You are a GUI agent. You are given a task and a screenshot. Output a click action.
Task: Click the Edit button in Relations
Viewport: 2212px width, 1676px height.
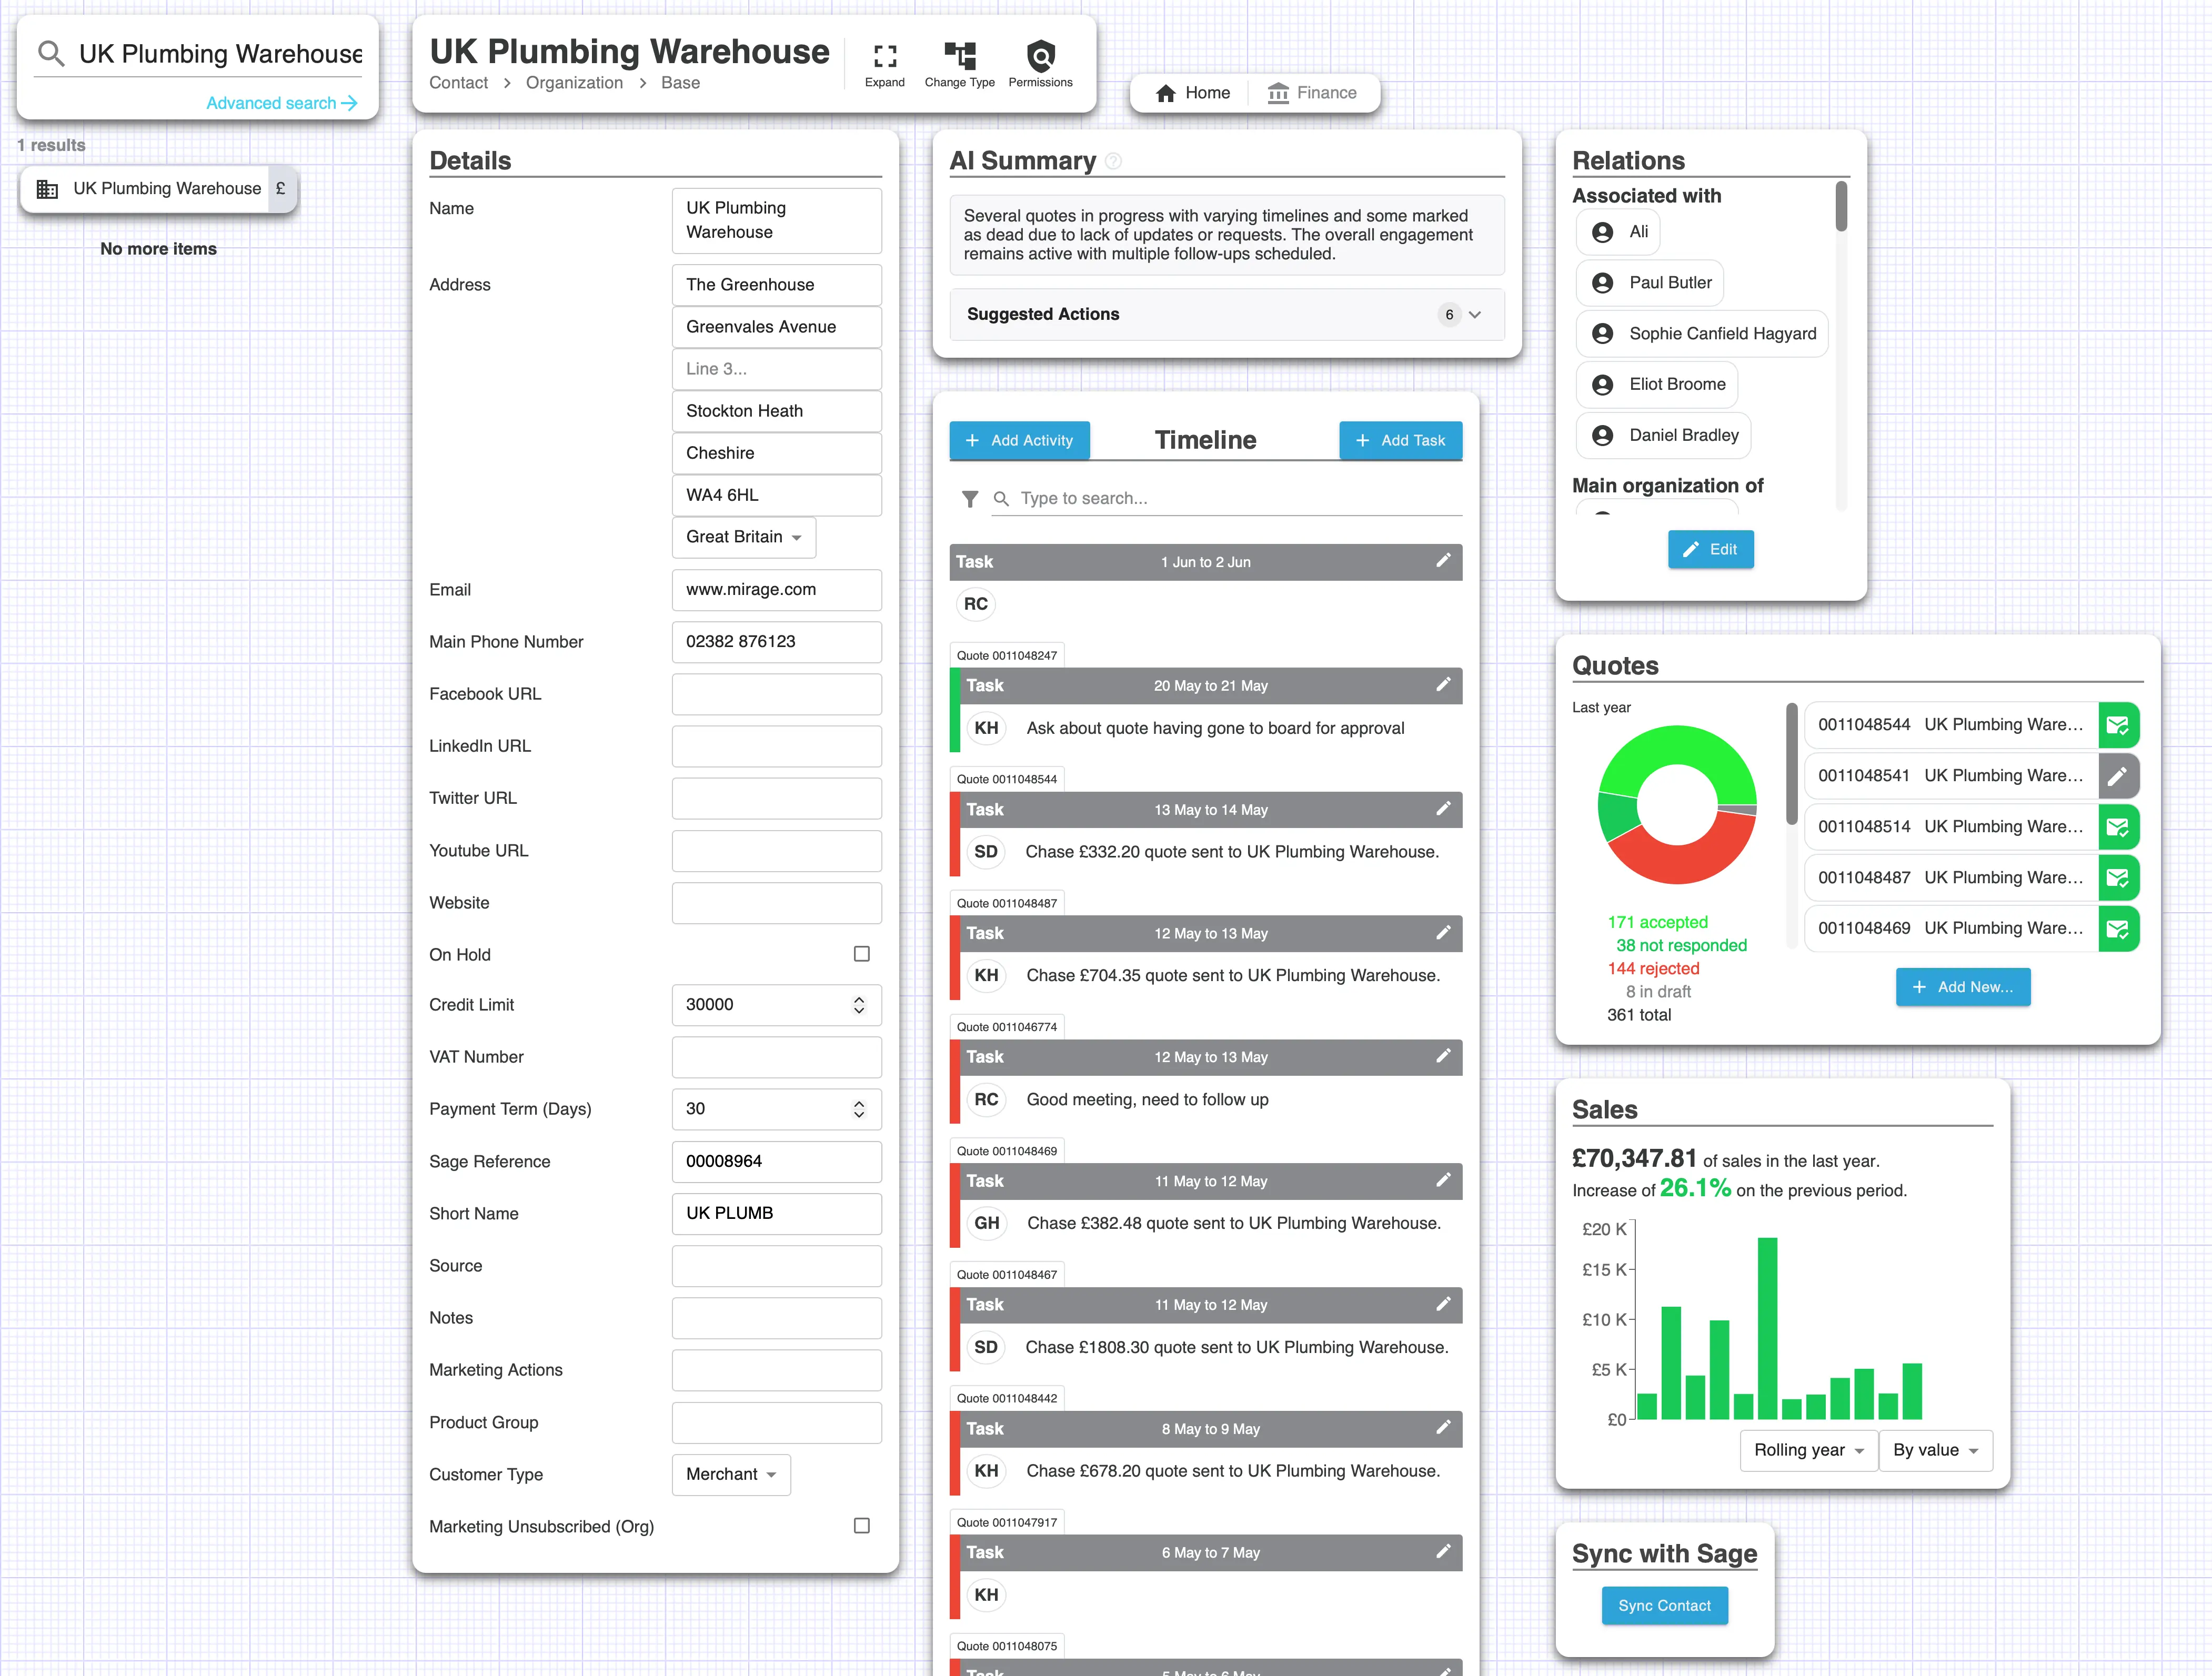pos(1710,549)
